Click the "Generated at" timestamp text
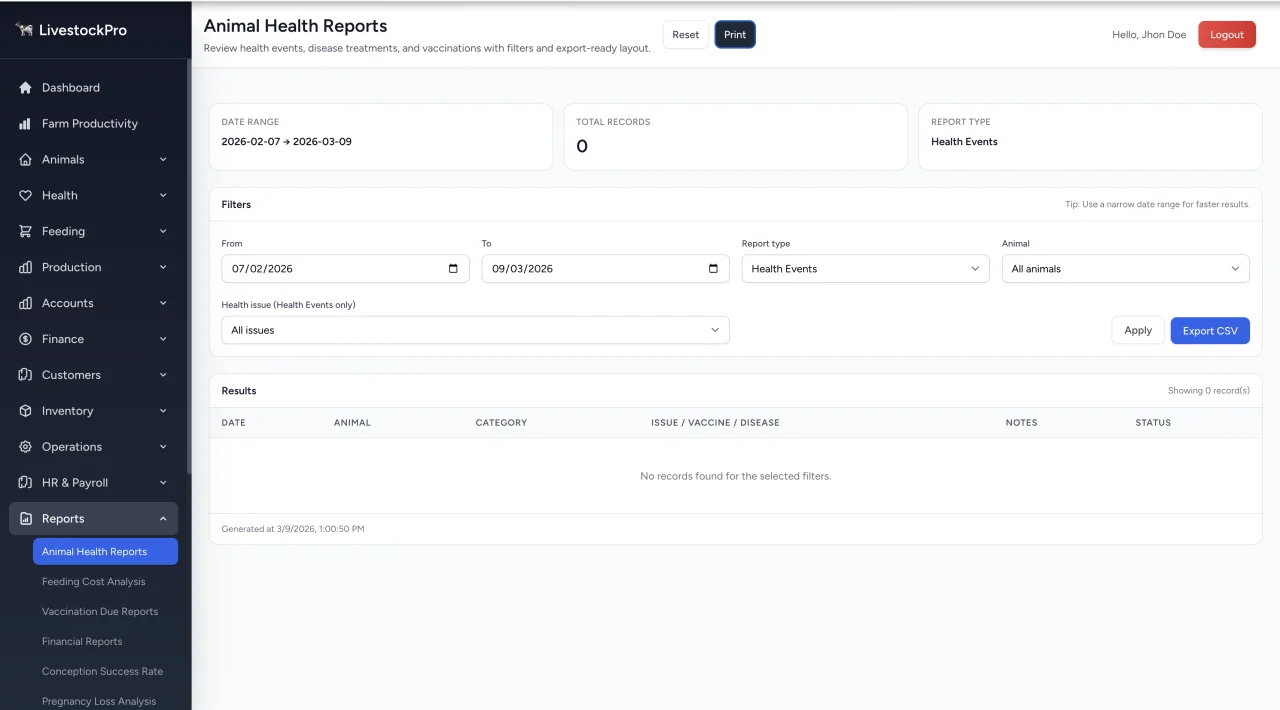 pyautogui.click(x=293, y=529)
